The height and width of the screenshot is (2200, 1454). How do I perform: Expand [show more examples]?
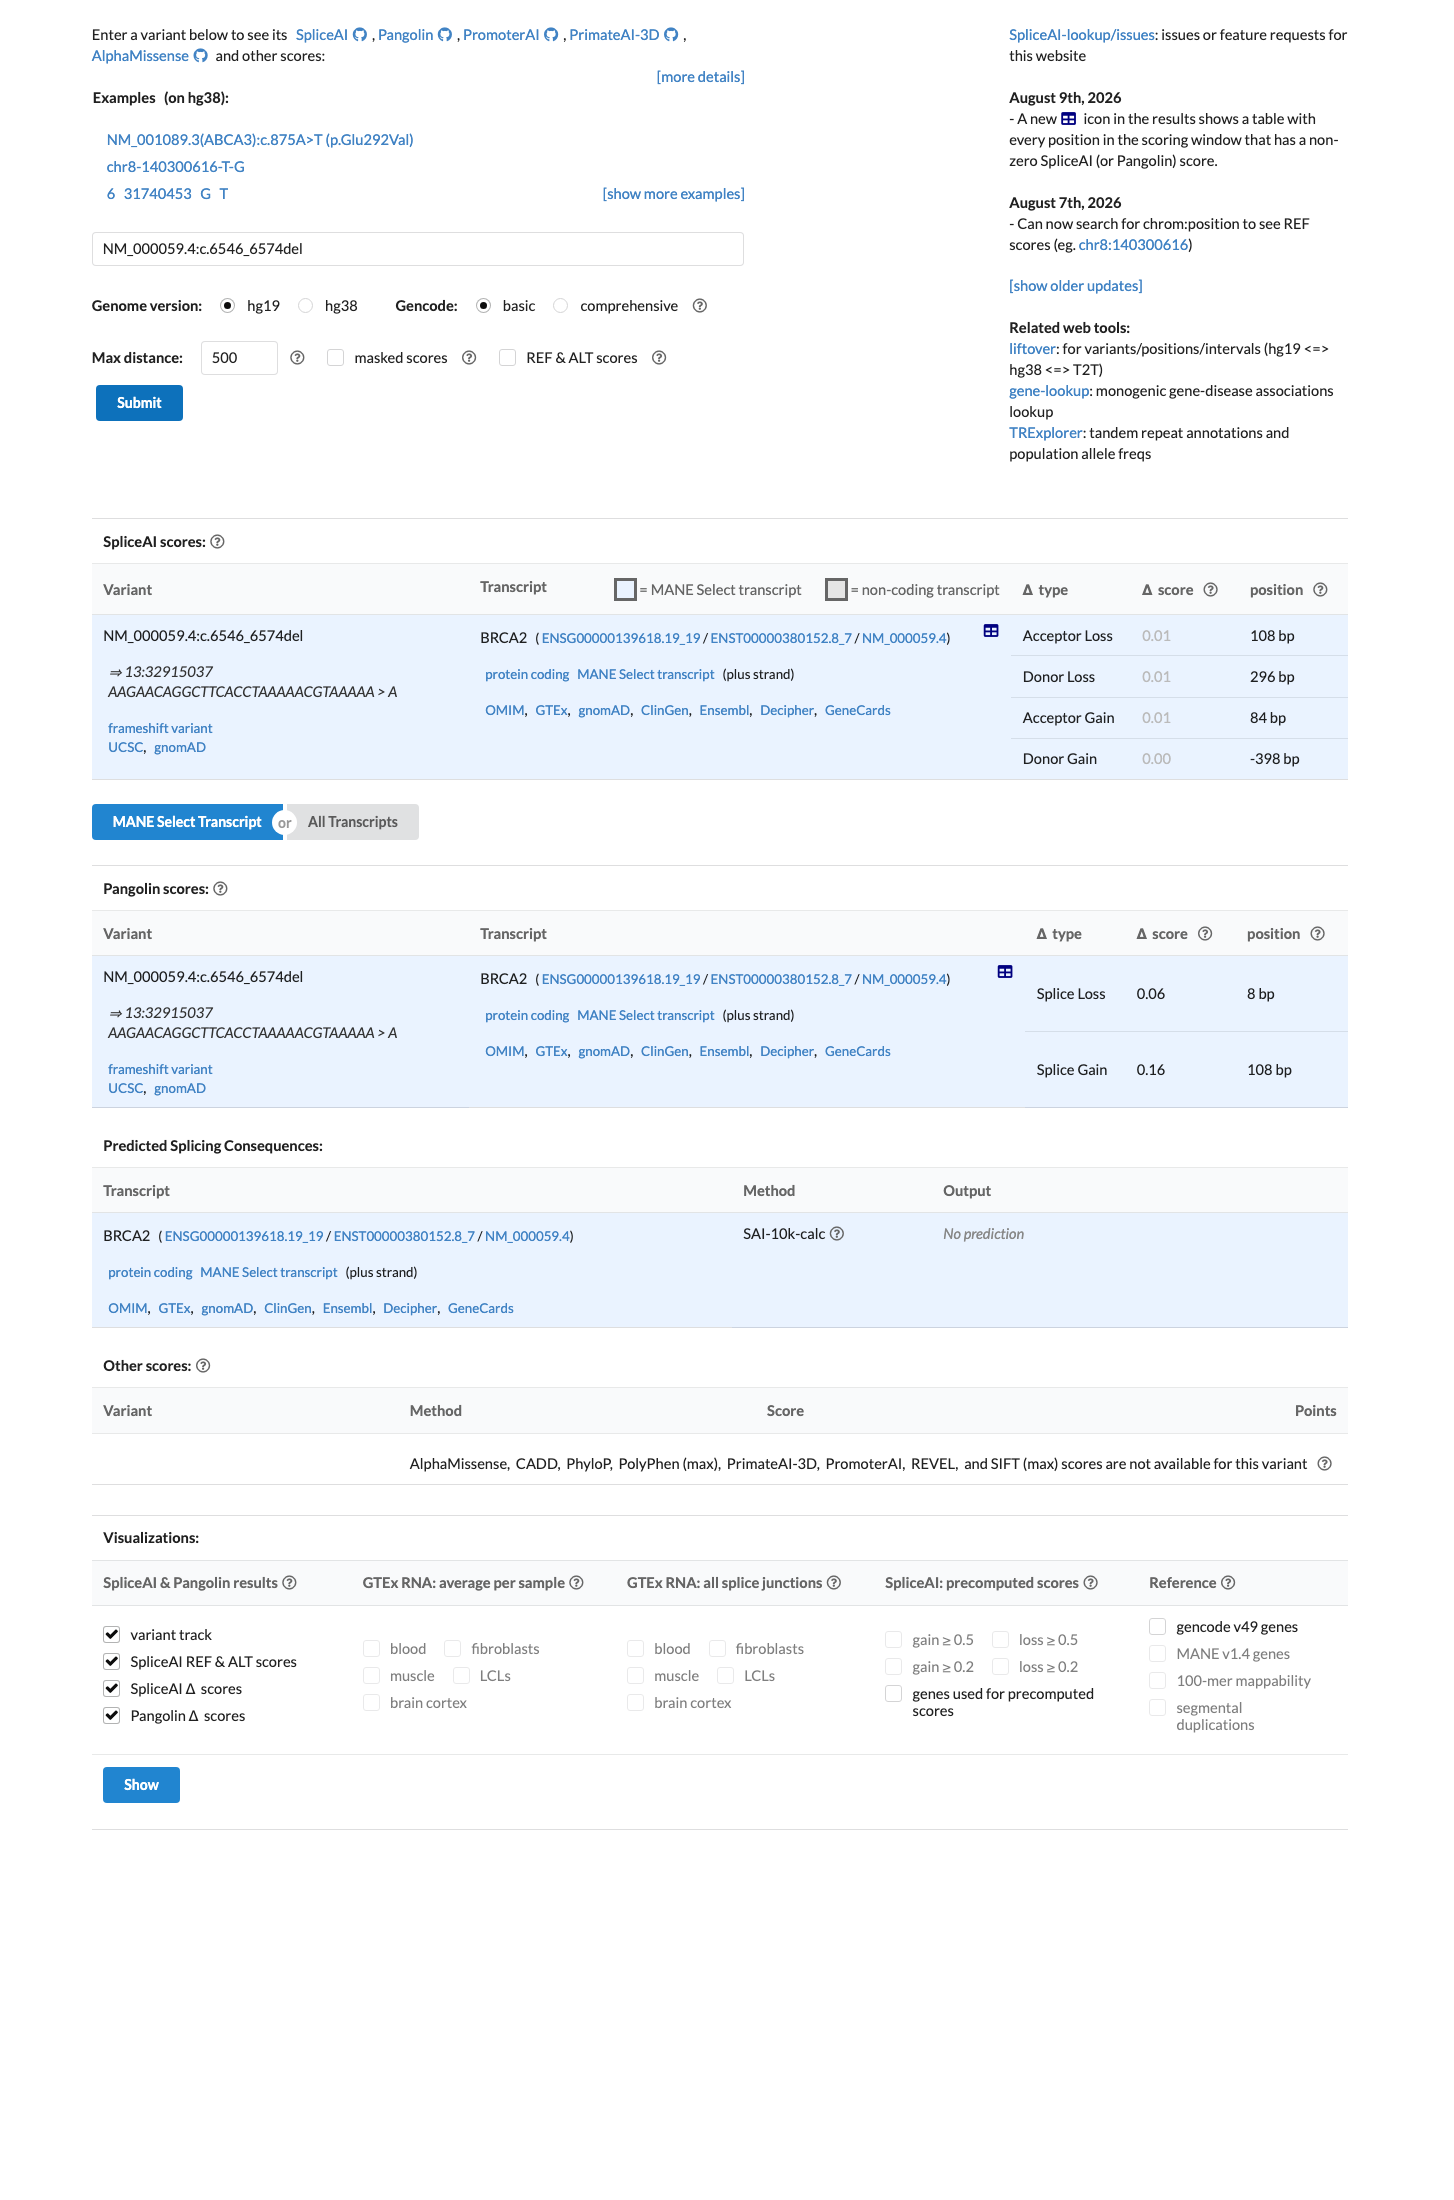[673, 194]
